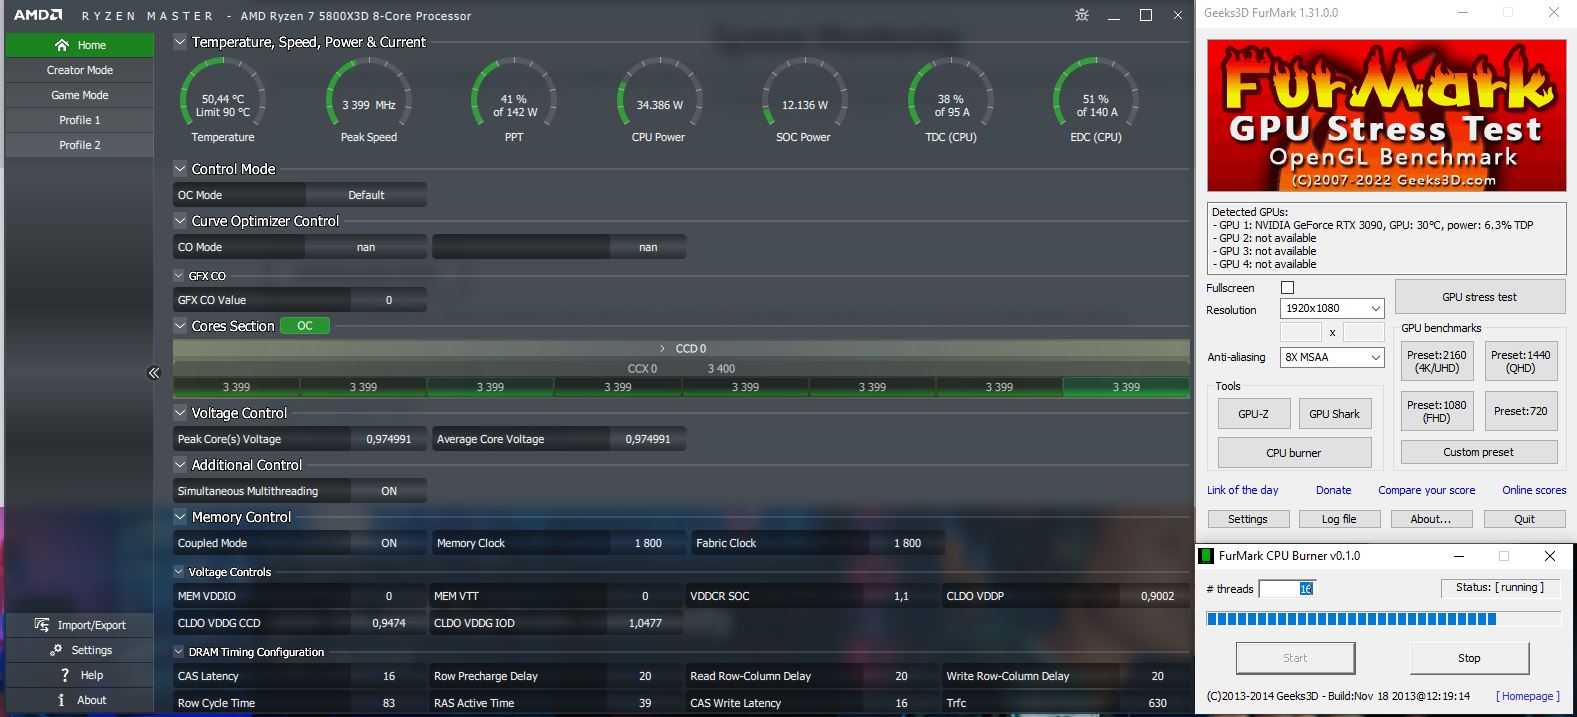
Task: Click the FurMark flame logo banner
Action: pos(1386,115)
